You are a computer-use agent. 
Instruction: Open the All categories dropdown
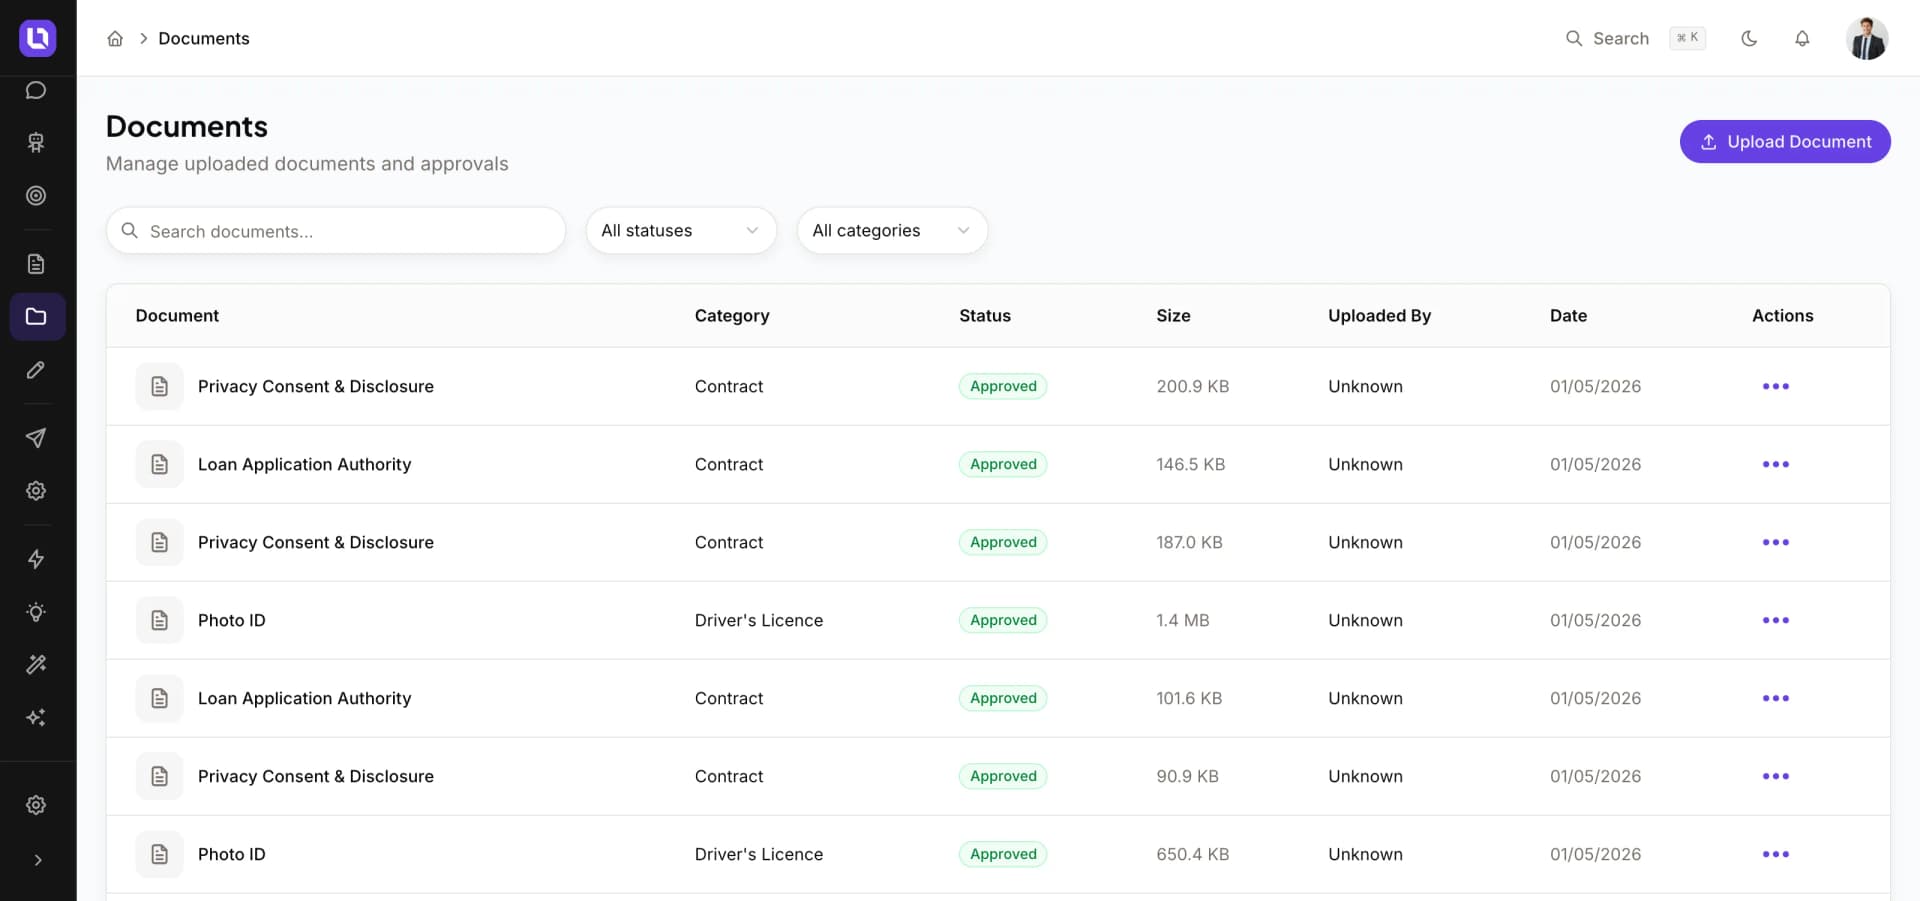coord(892,231)
